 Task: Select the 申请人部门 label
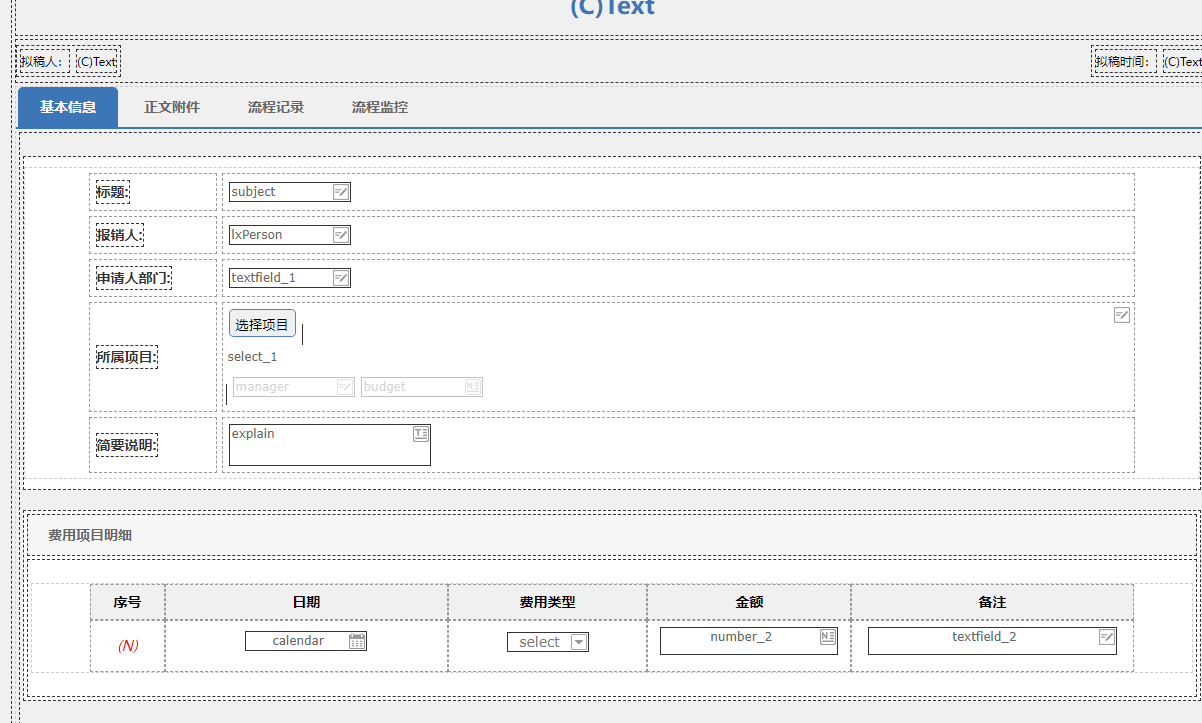tap(134, 278)
